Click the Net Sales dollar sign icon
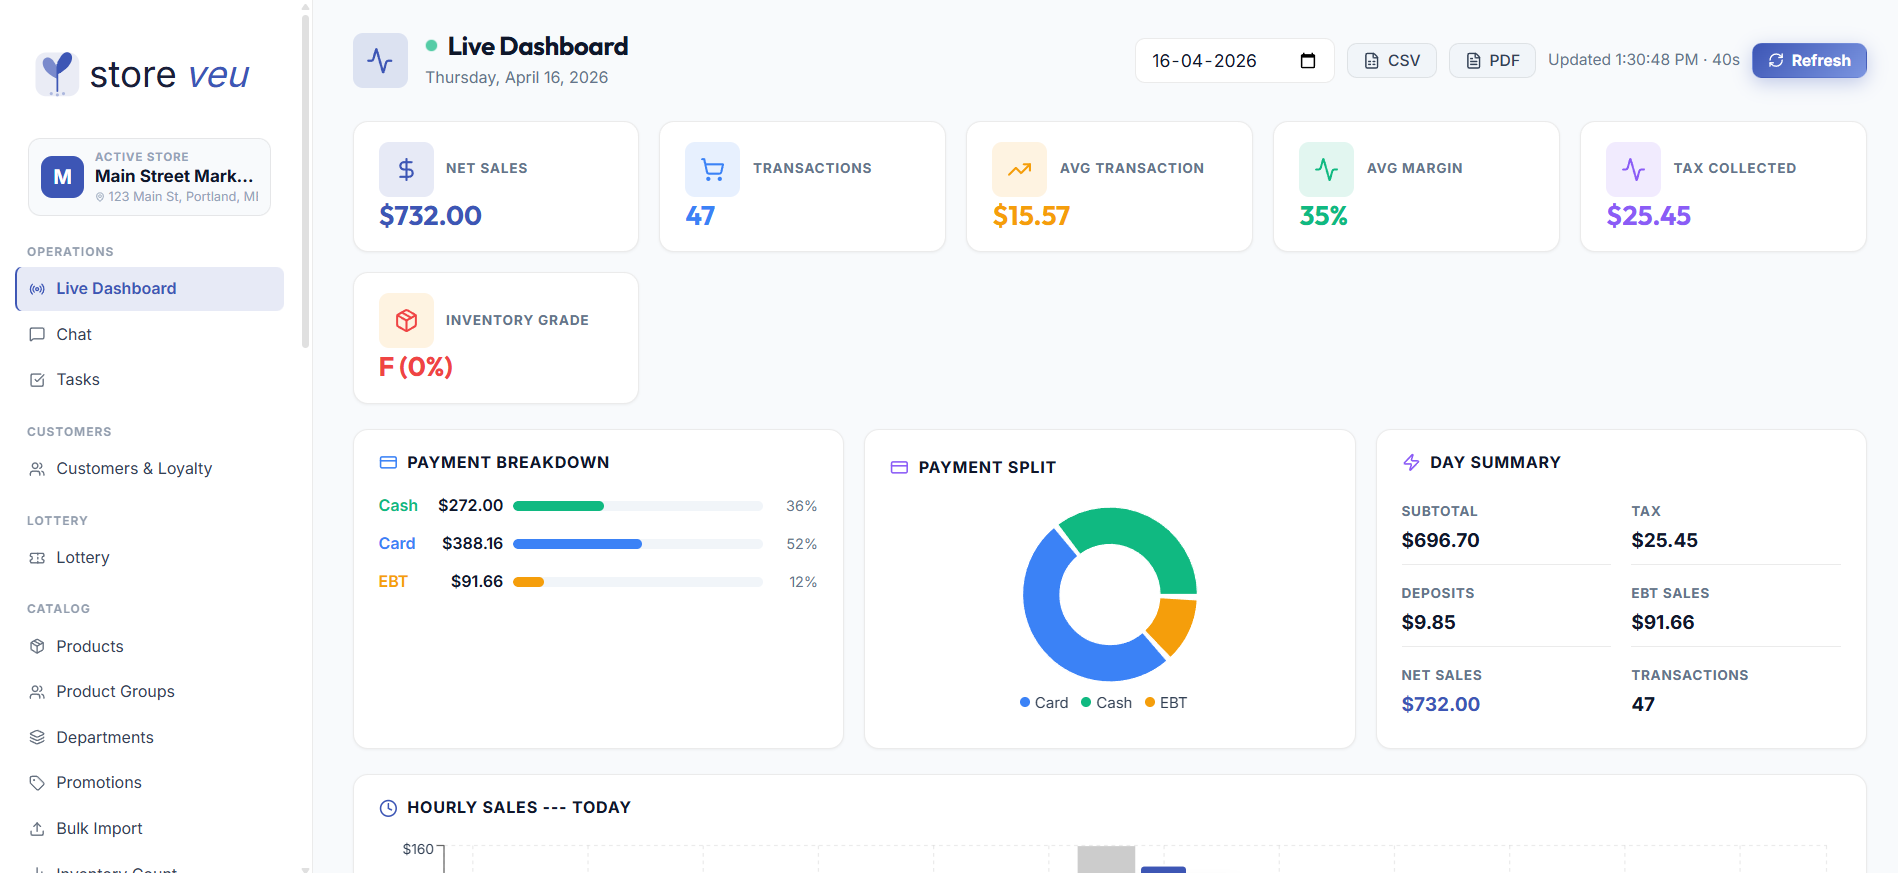The image size is (1898, 873). click(x=406, y=169)
